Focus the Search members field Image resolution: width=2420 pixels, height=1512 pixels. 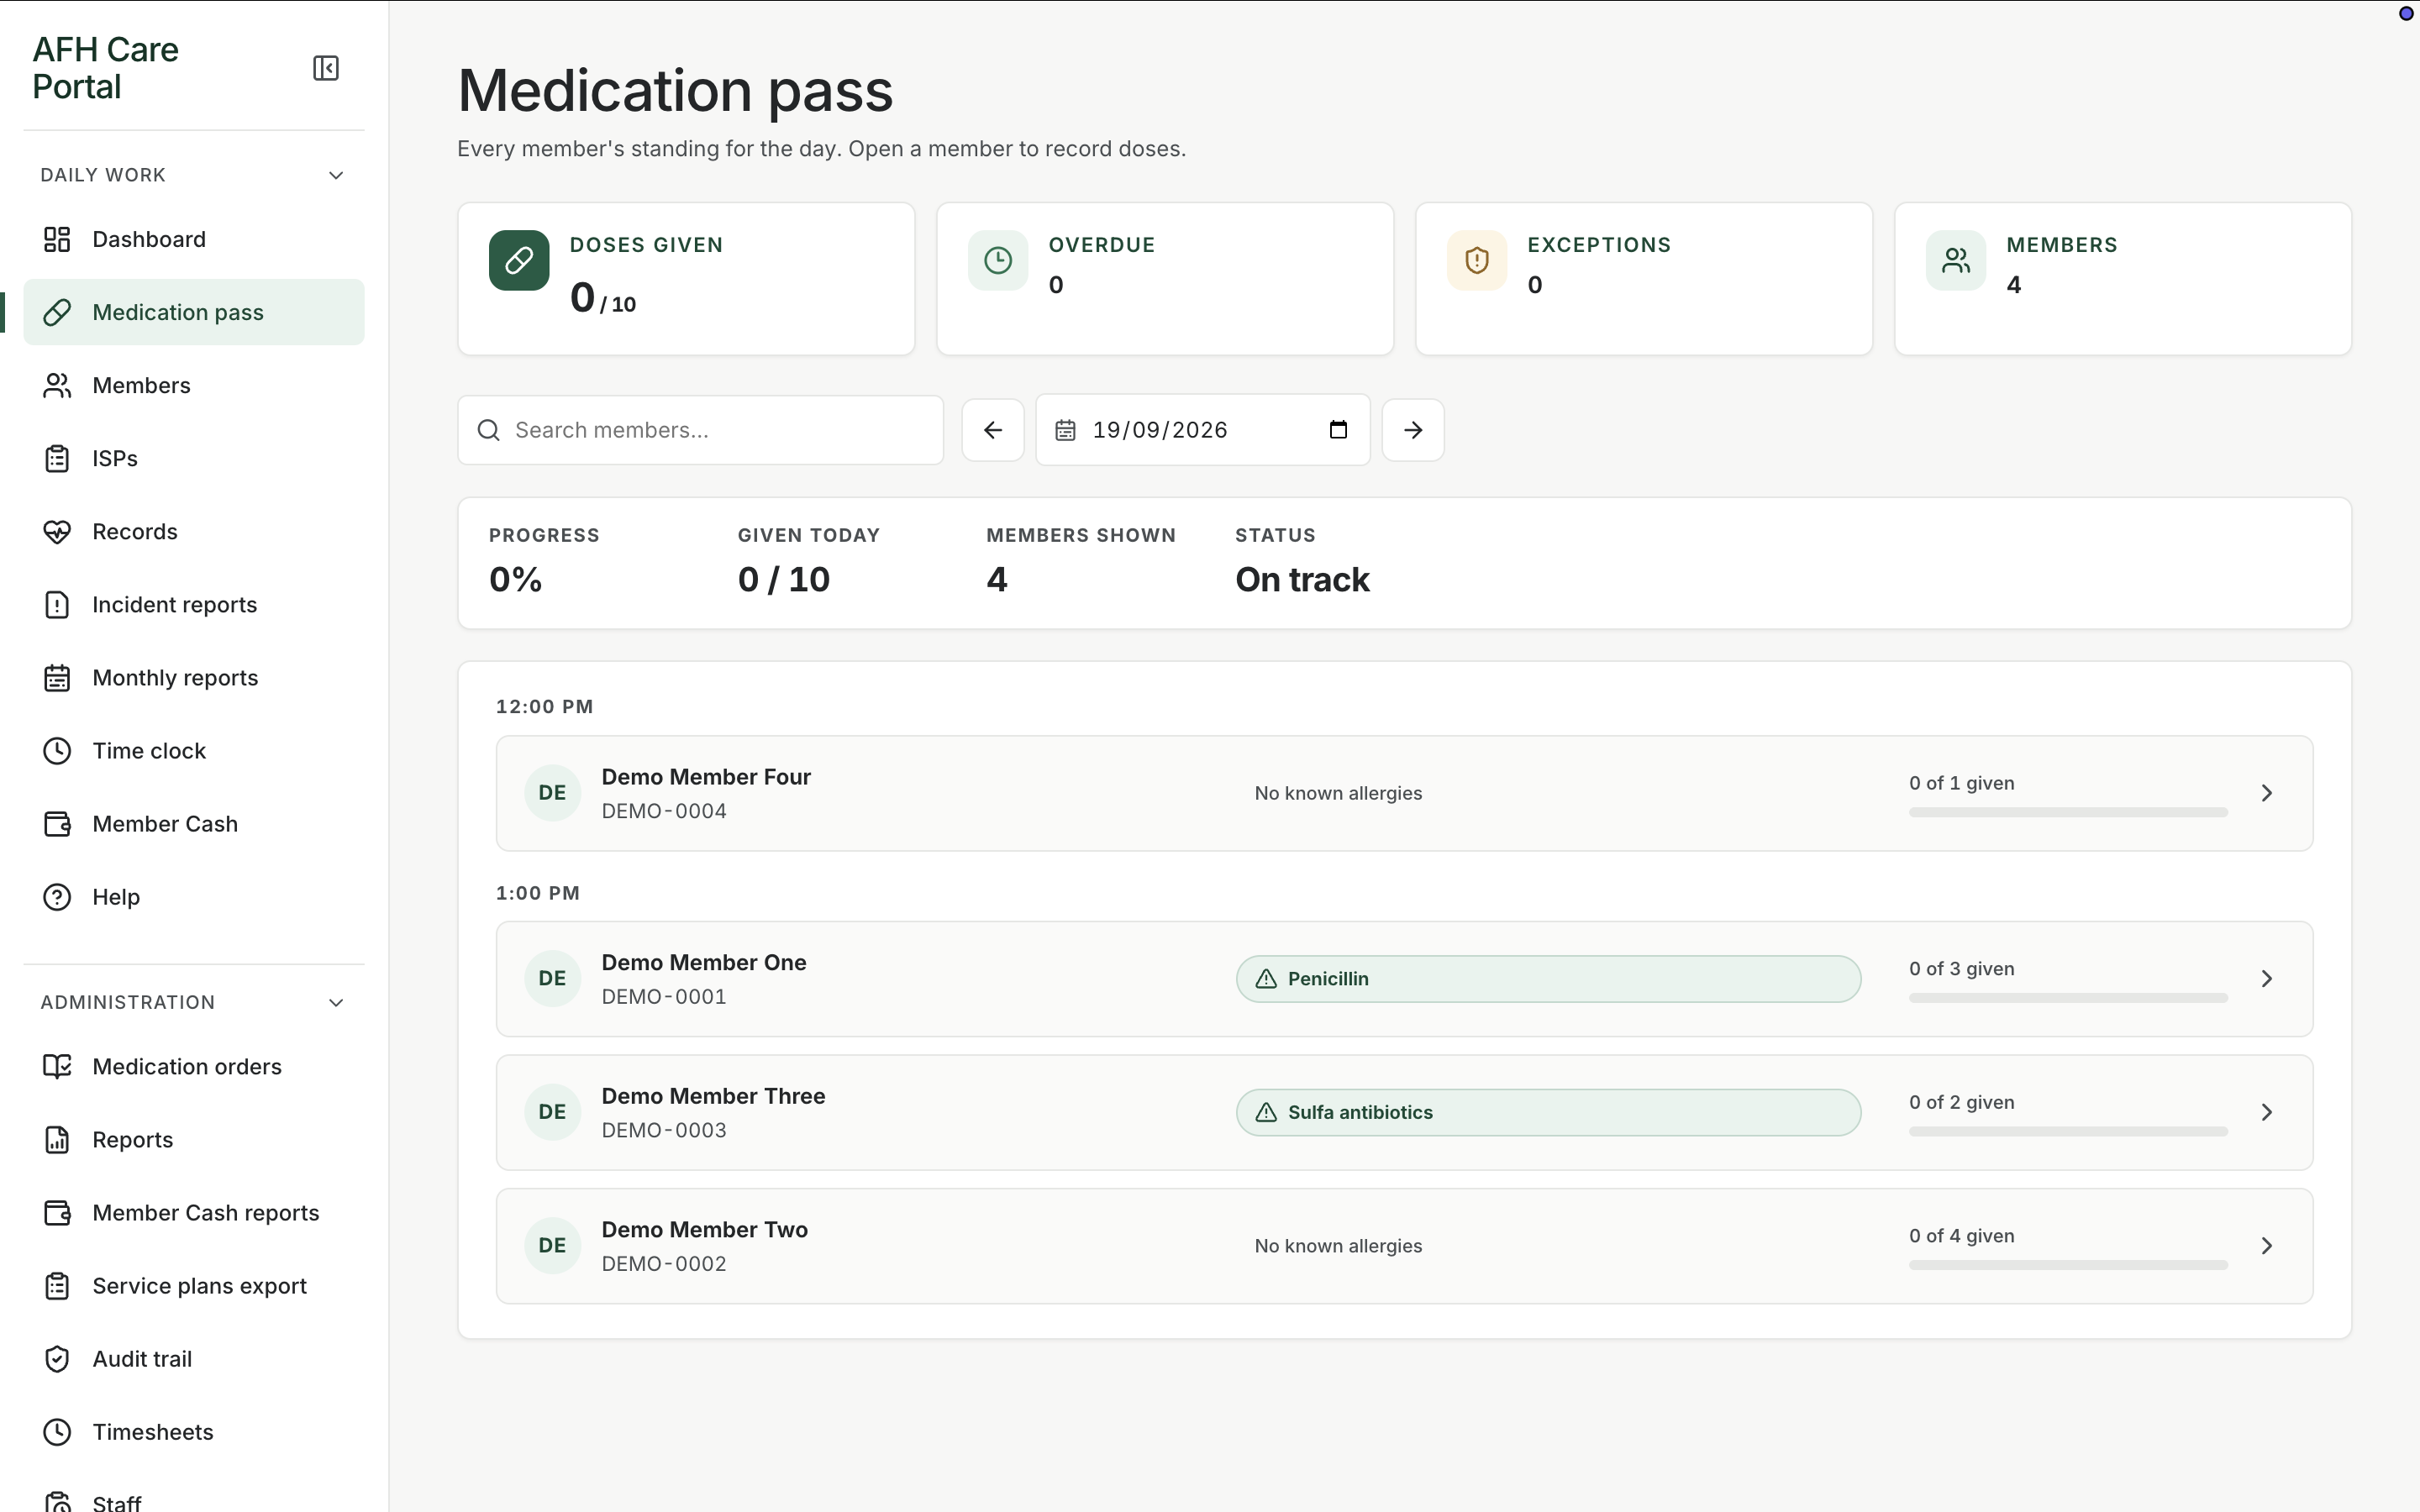point(700,430)
